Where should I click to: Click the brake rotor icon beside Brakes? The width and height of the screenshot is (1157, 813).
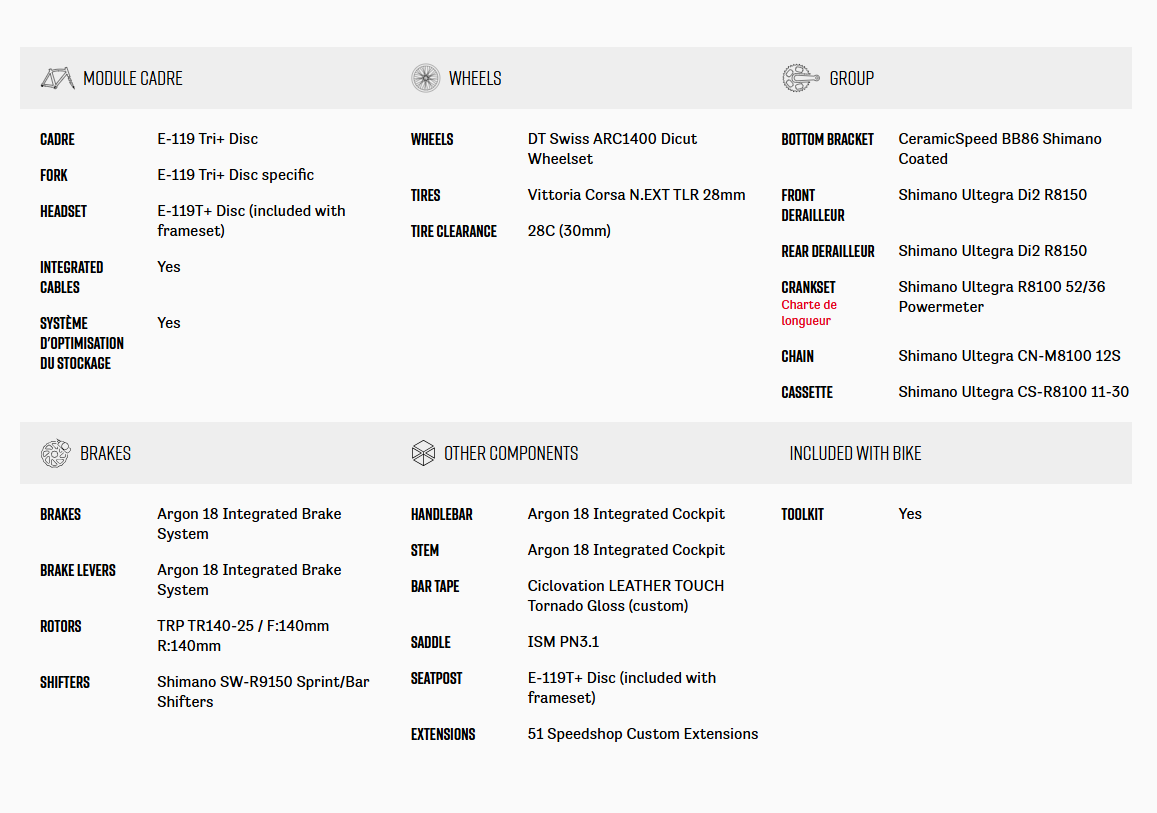pyautogui.click(x=55, y=453)
